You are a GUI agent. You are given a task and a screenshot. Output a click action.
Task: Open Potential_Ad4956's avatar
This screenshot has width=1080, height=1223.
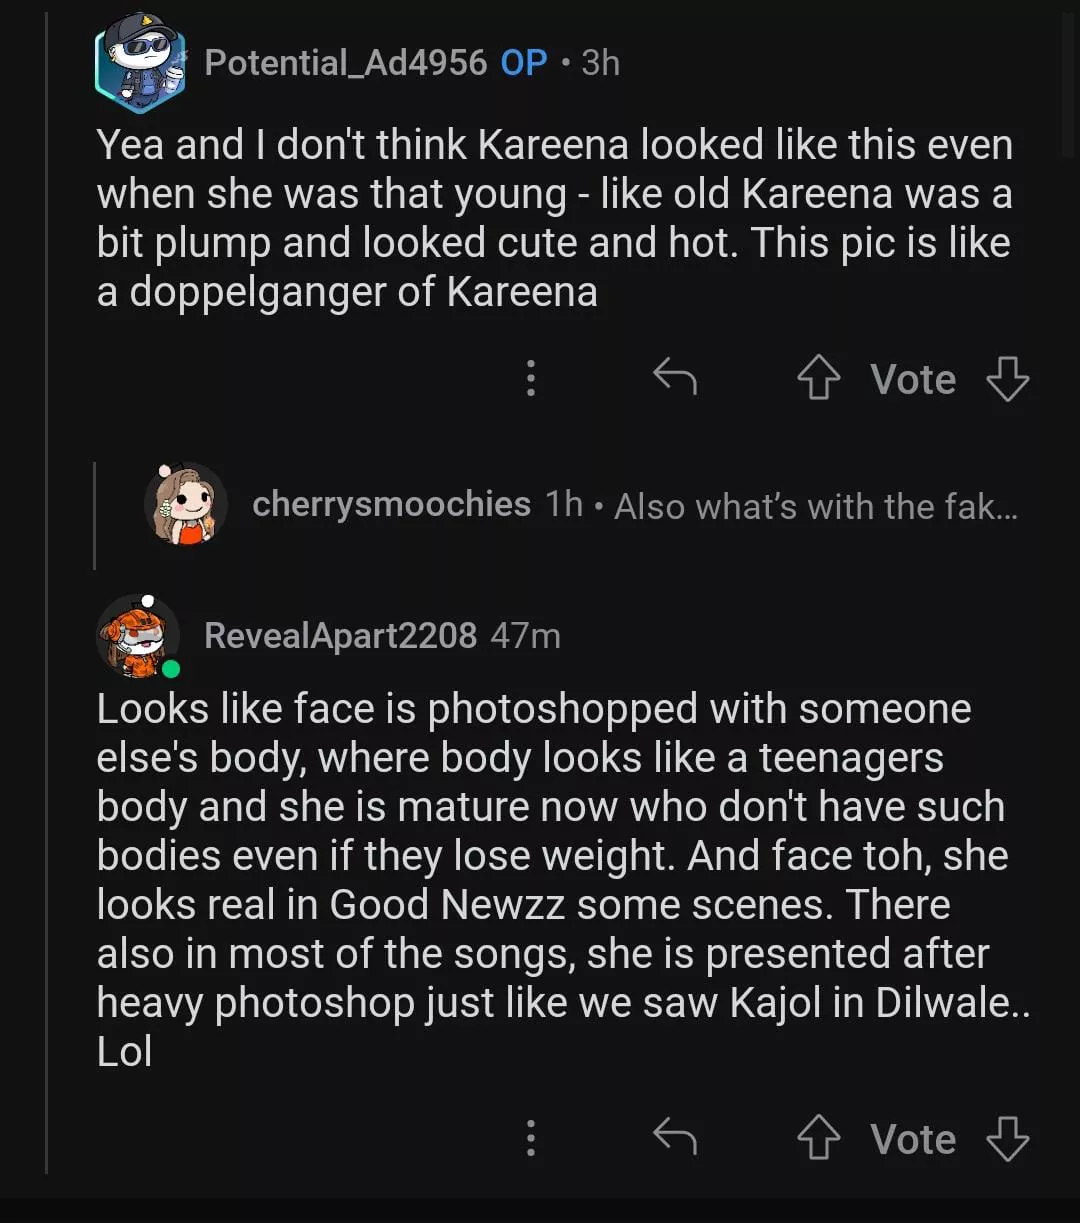coord(140,62)
